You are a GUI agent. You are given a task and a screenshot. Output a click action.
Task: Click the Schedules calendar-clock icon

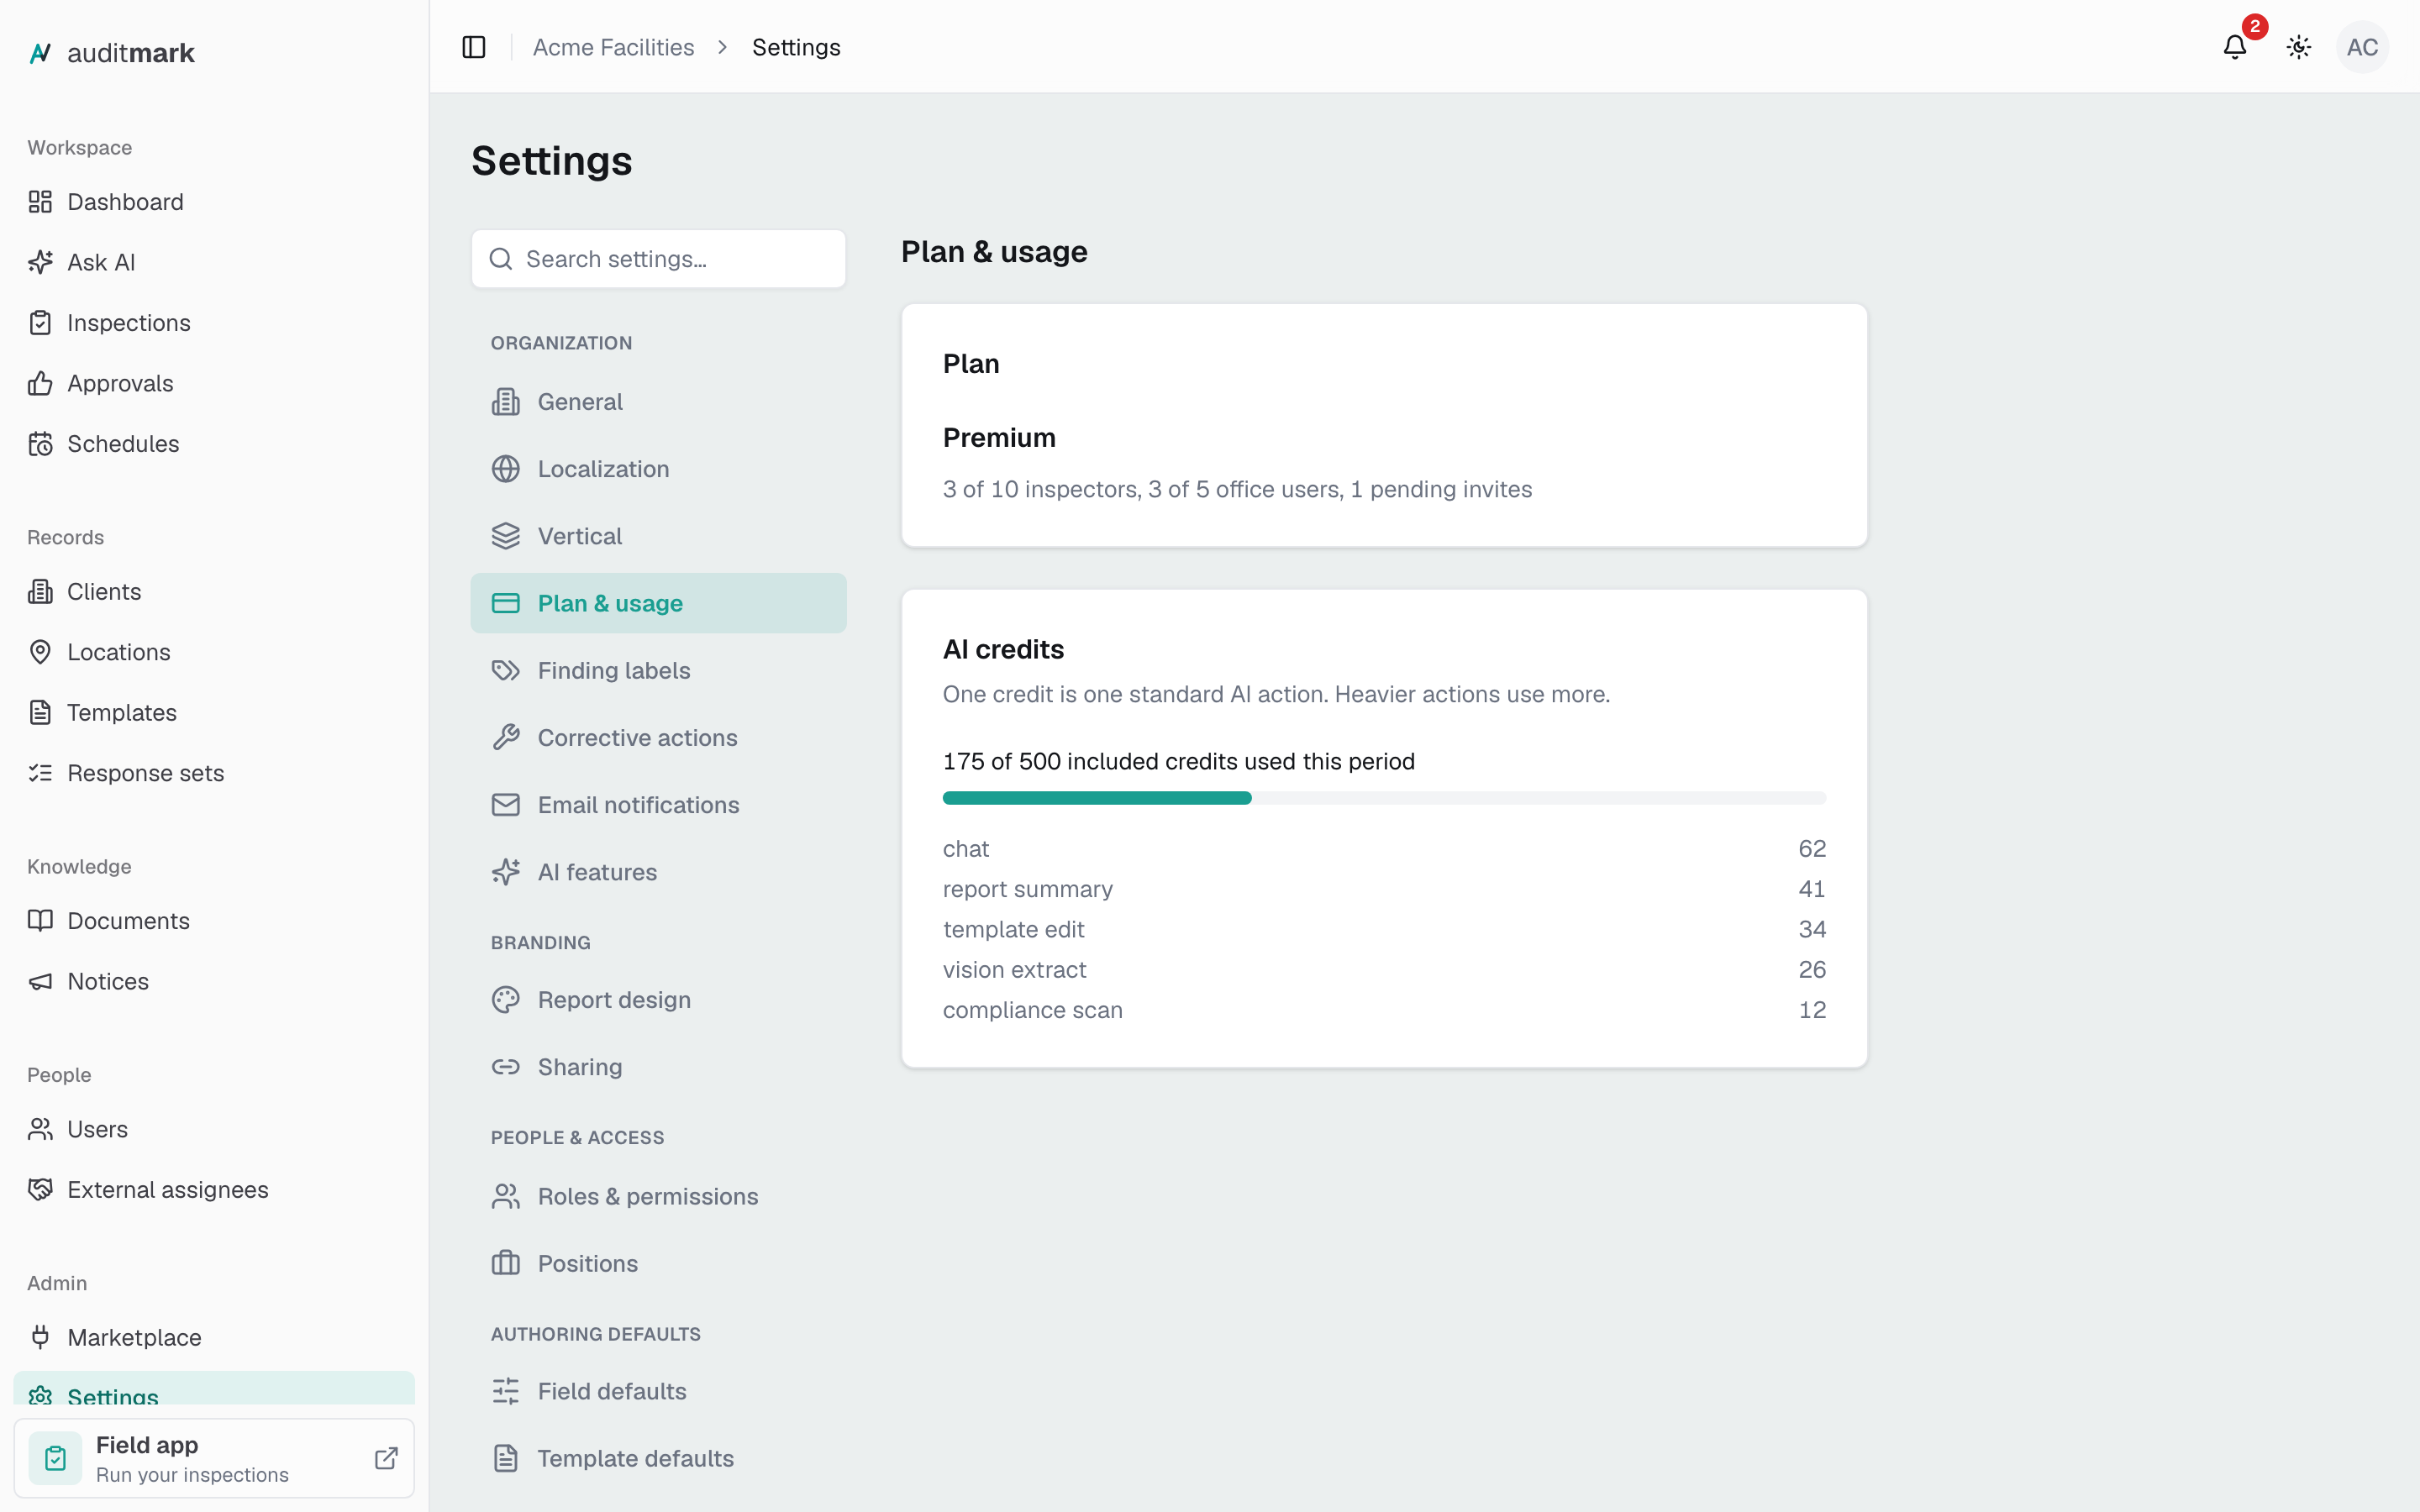pos(40,444)
